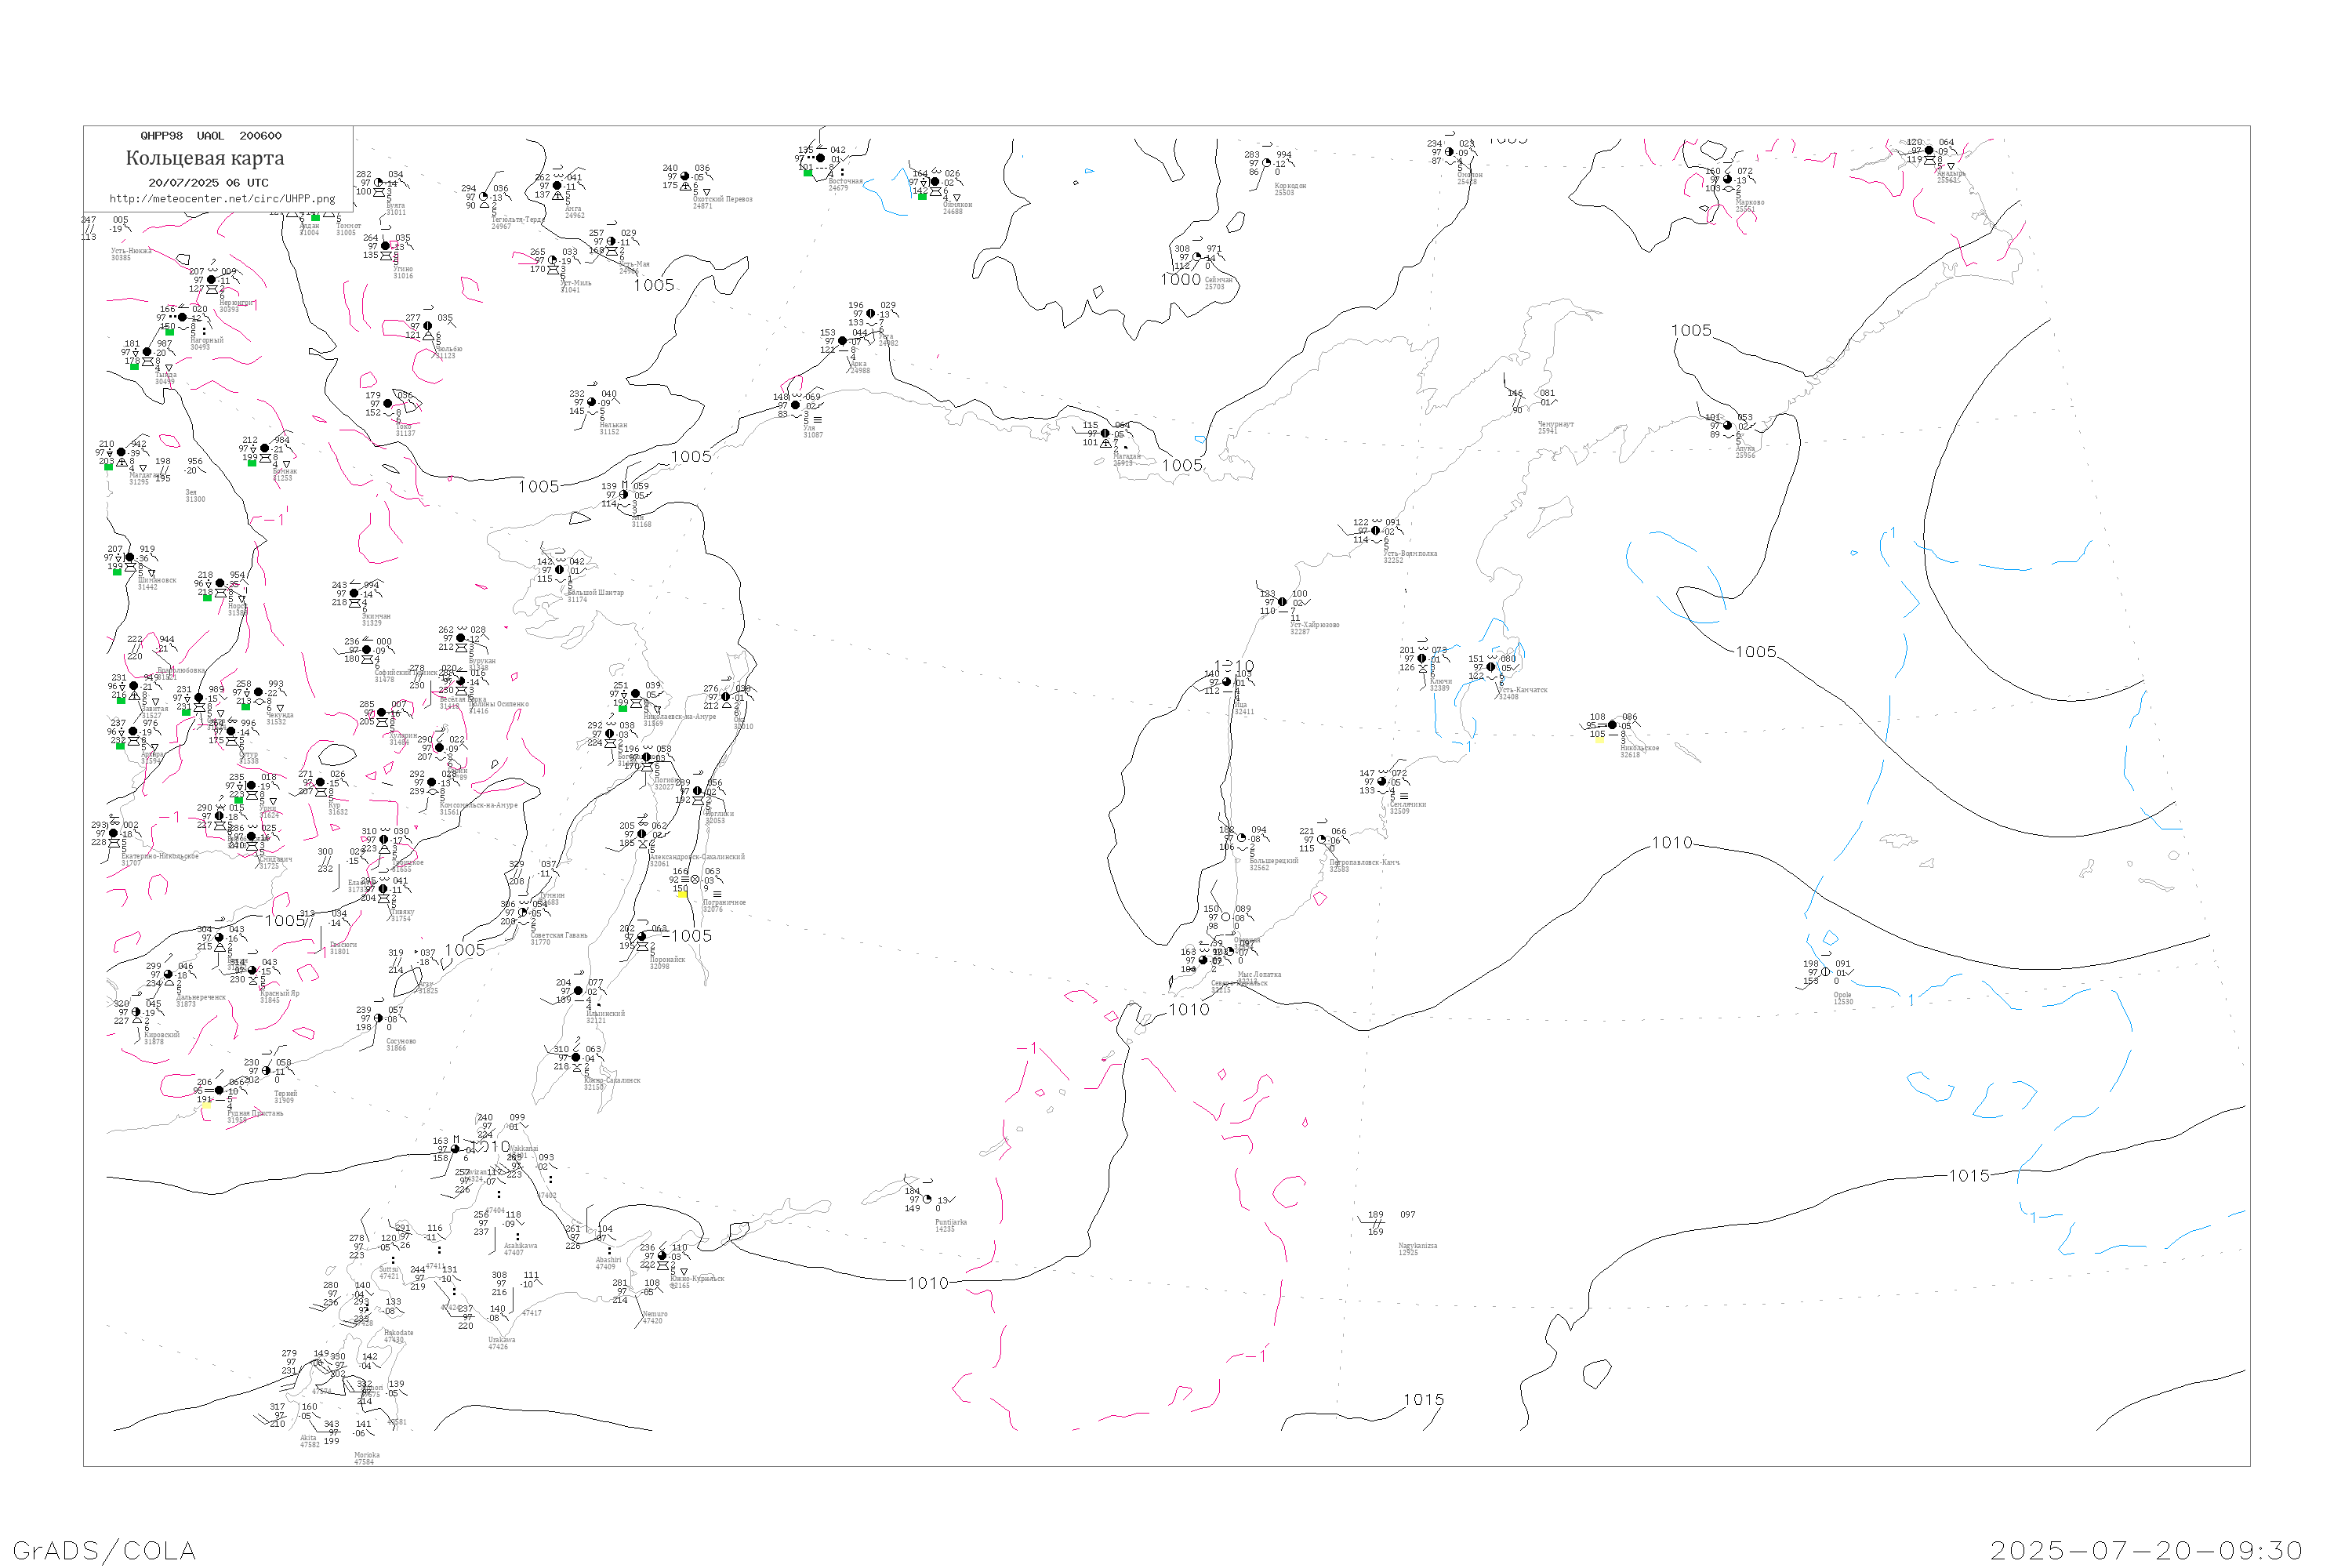Screen dimensions: 2352x1568
Task: Click the GrADS/COLA footer text
Action: pos(104,1550)
